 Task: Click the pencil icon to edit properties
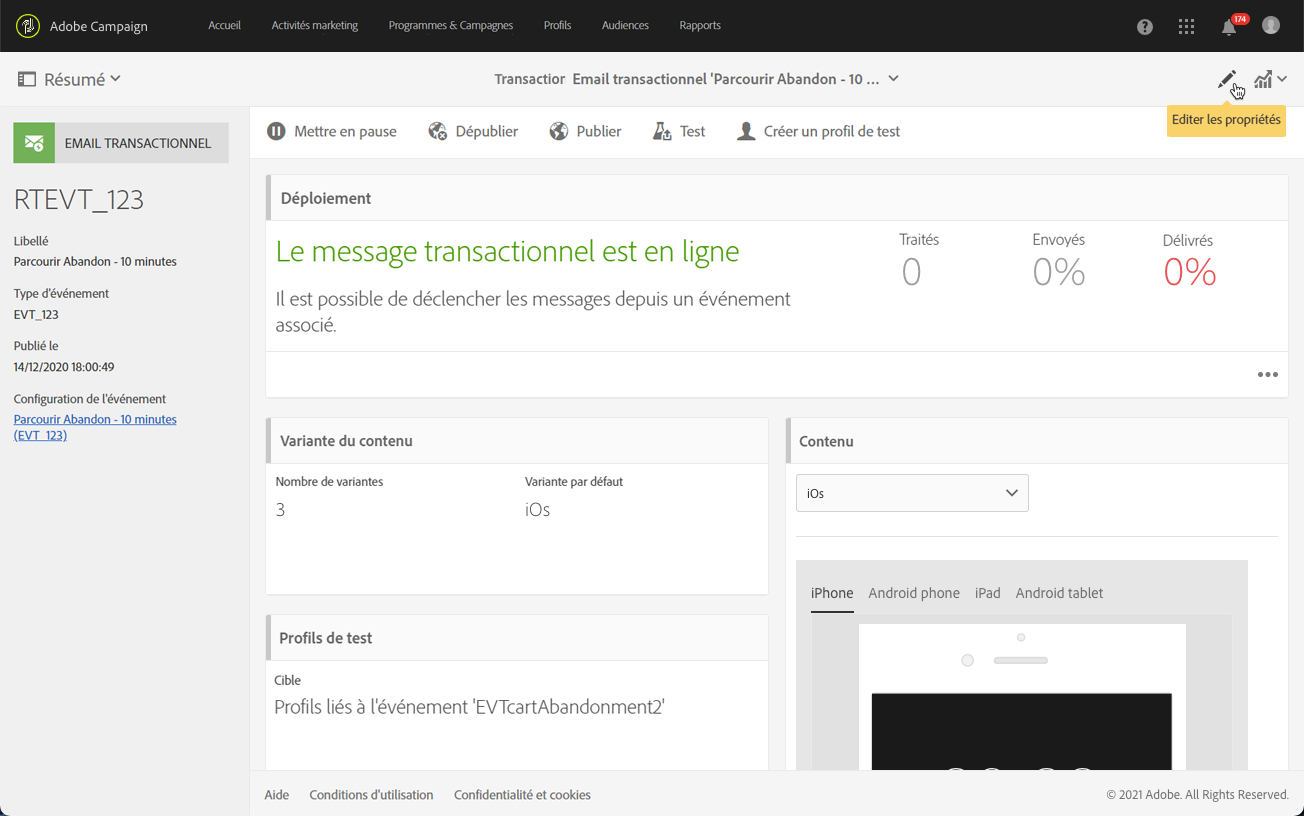click(1226, 79)
